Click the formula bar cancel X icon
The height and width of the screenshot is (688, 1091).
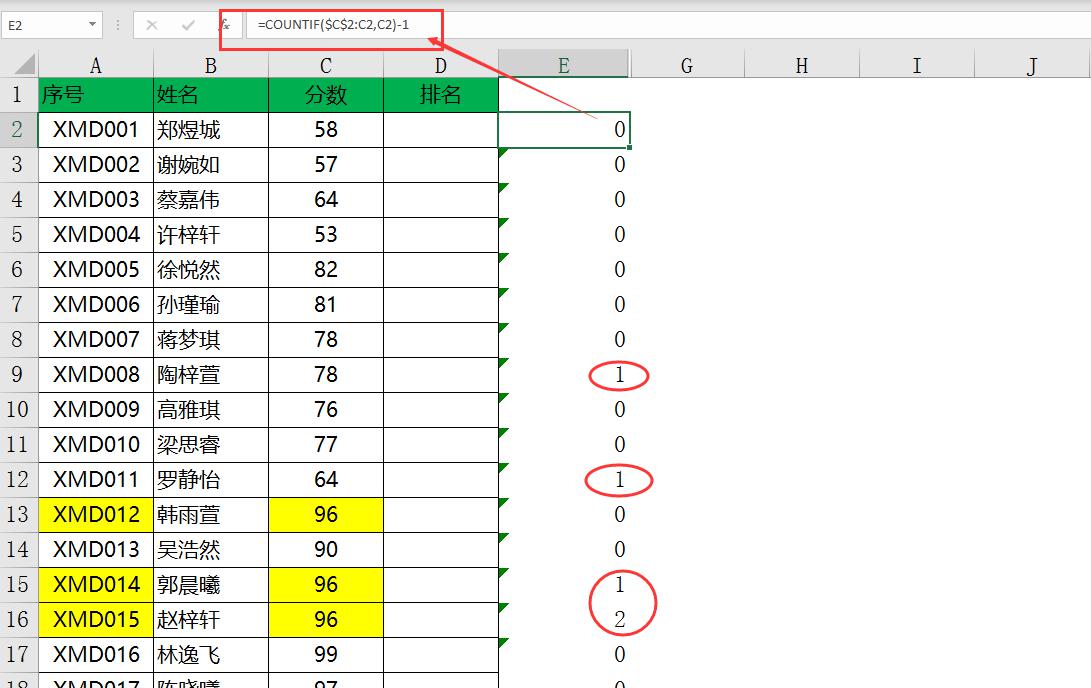[152, 25]
